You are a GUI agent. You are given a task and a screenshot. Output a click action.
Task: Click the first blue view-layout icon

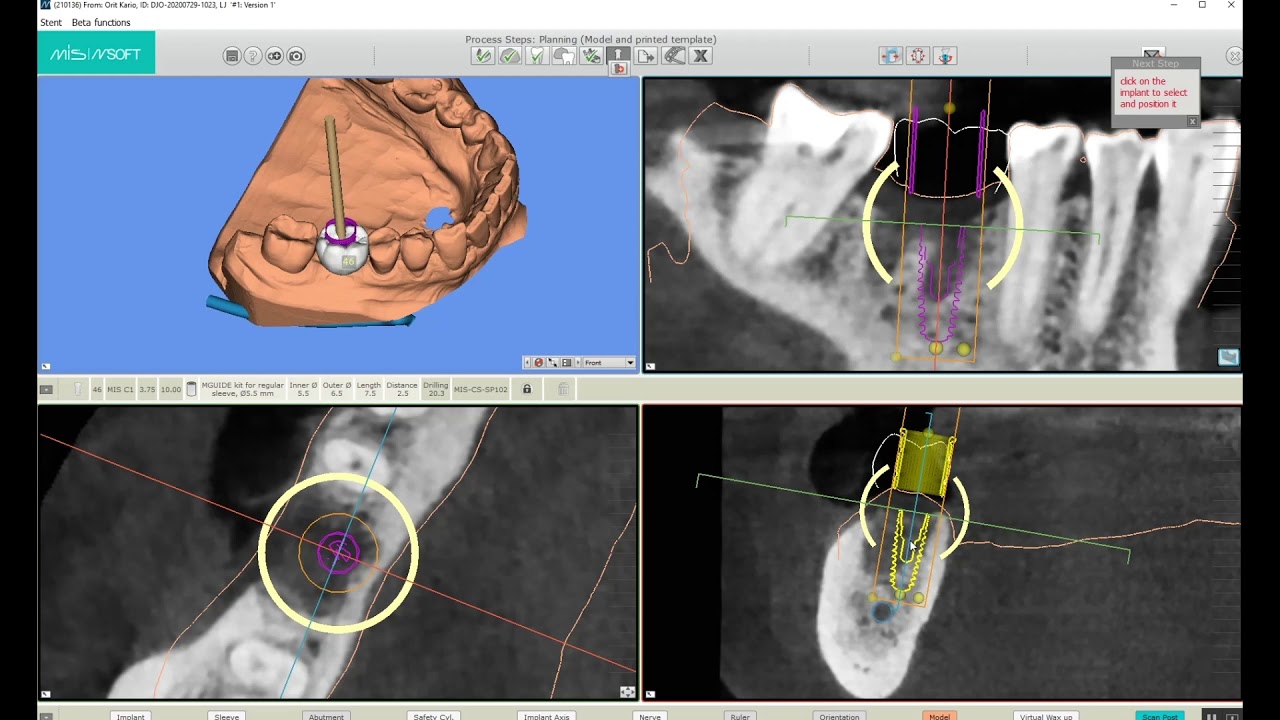coord(891,56)
